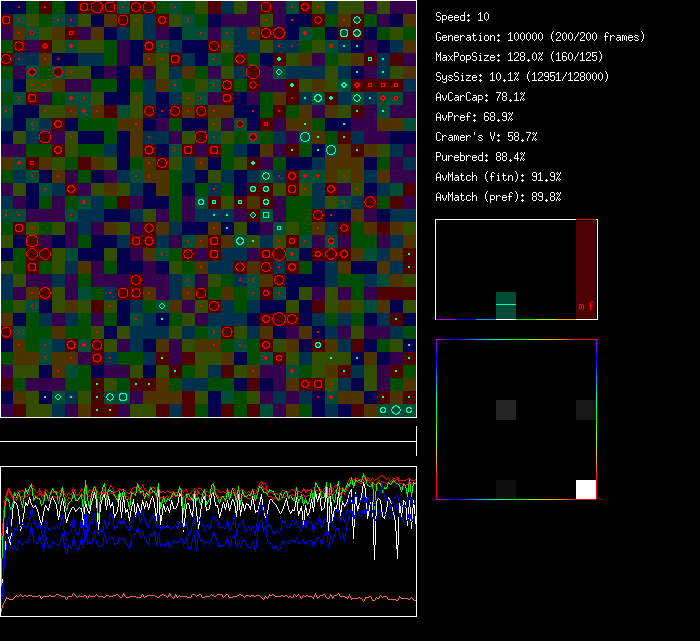
Task: Select the Generation counter text
Action: pyautogui.click(x=540, y=37)
